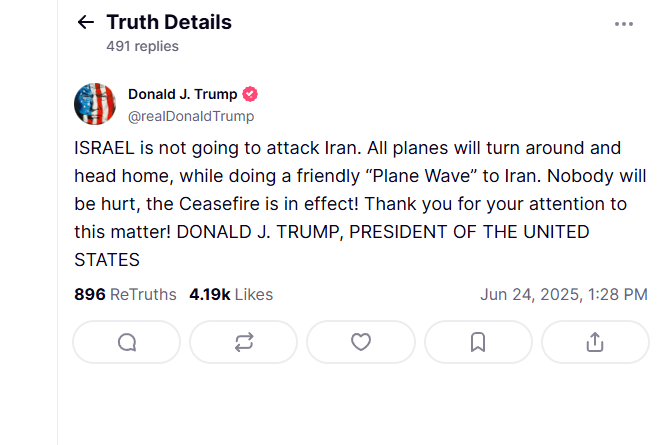
Task: Open Donald J. Trump's profile avatar
Action: (x=95, y=104)
